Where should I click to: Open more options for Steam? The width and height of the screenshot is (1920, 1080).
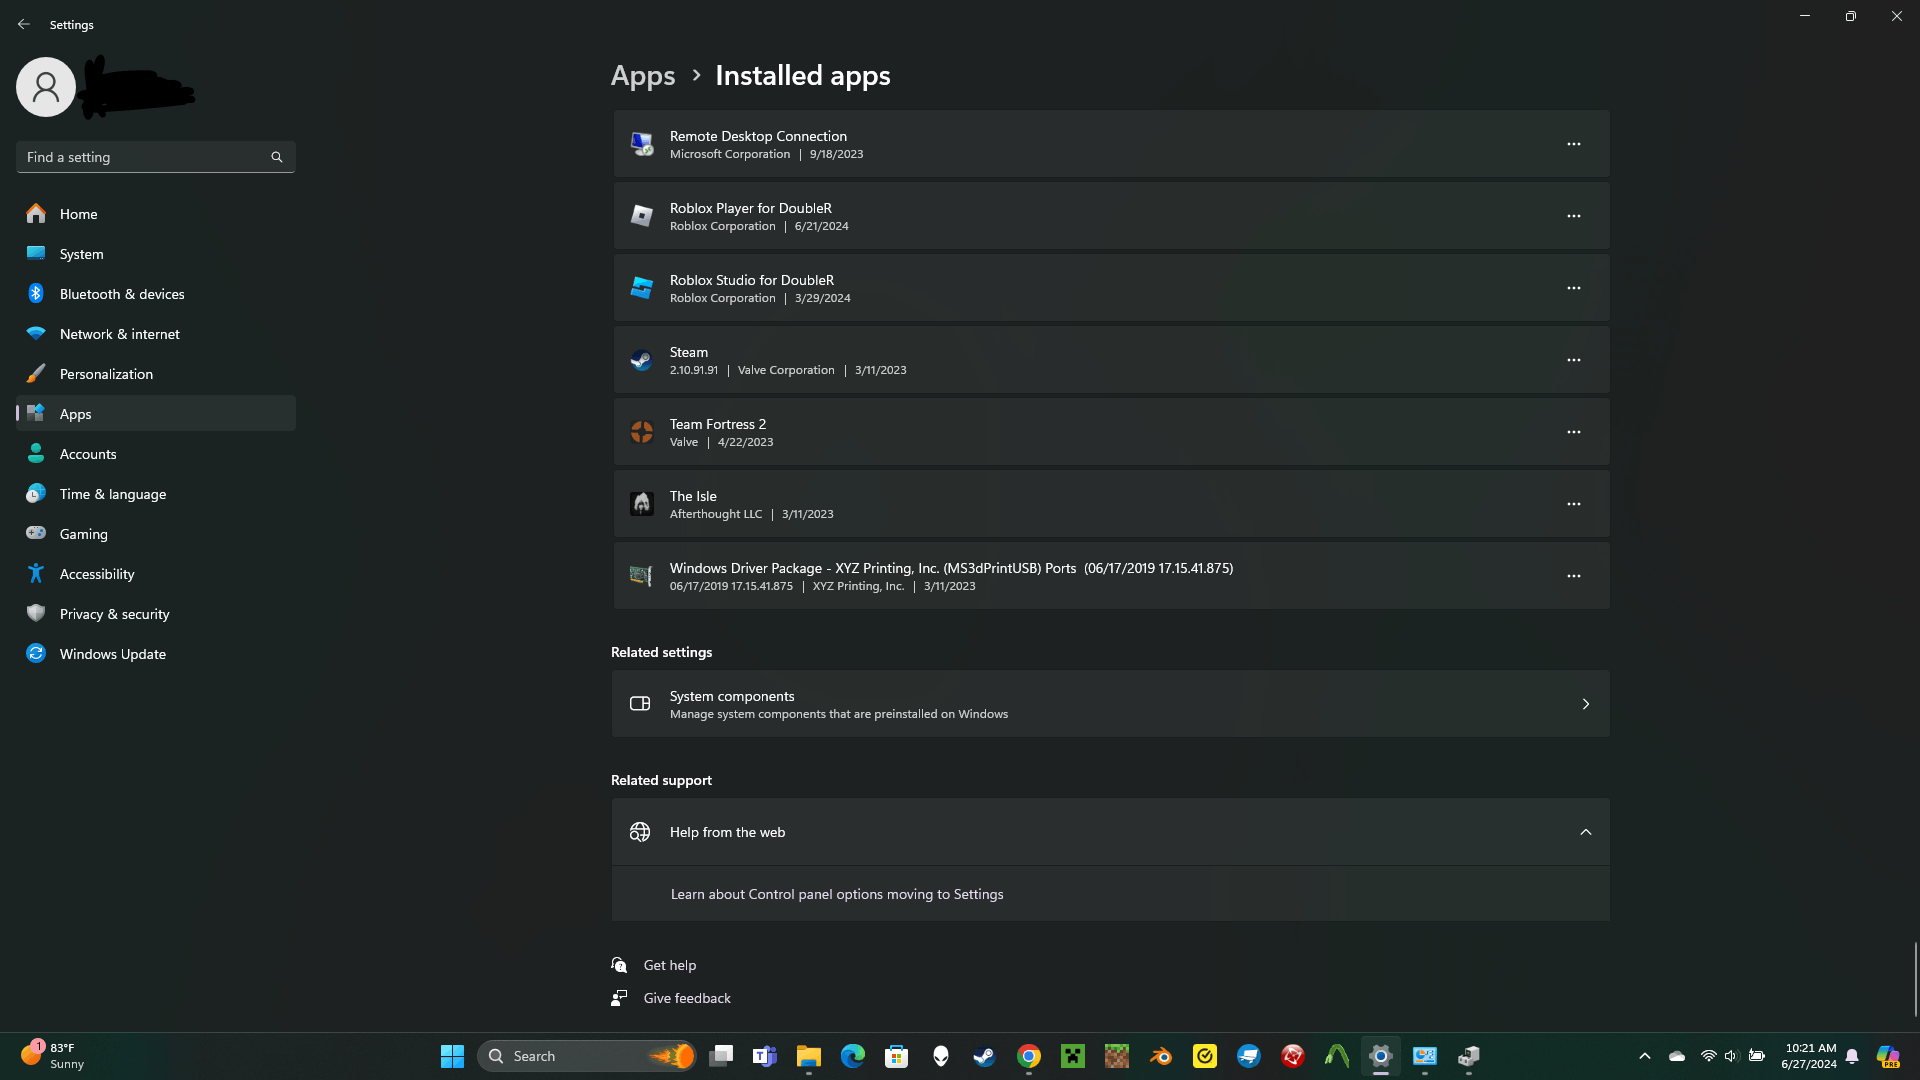pos(1573,360)
